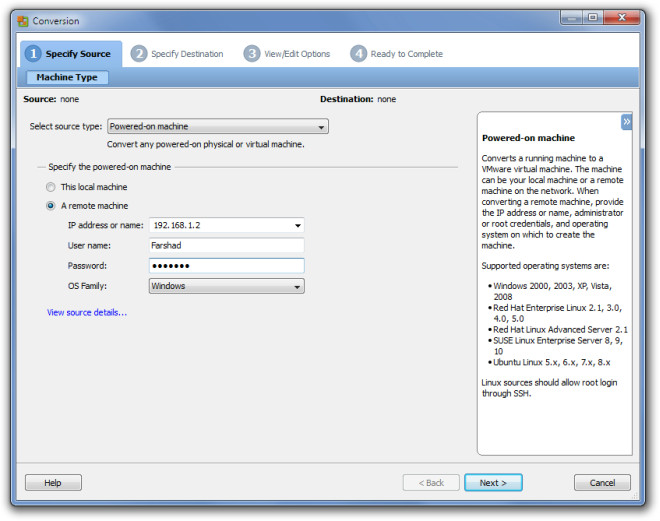Cancel the conversion wizard

(x=602, y=482)
